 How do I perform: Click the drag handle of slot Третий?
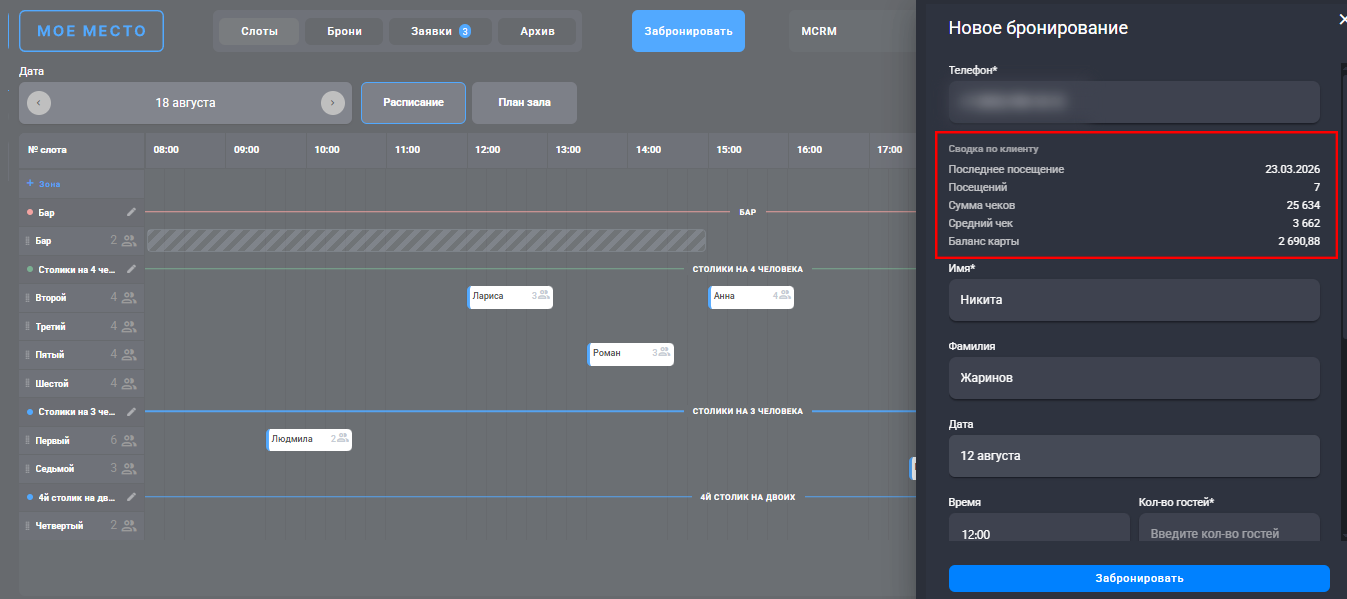[28, 326]
